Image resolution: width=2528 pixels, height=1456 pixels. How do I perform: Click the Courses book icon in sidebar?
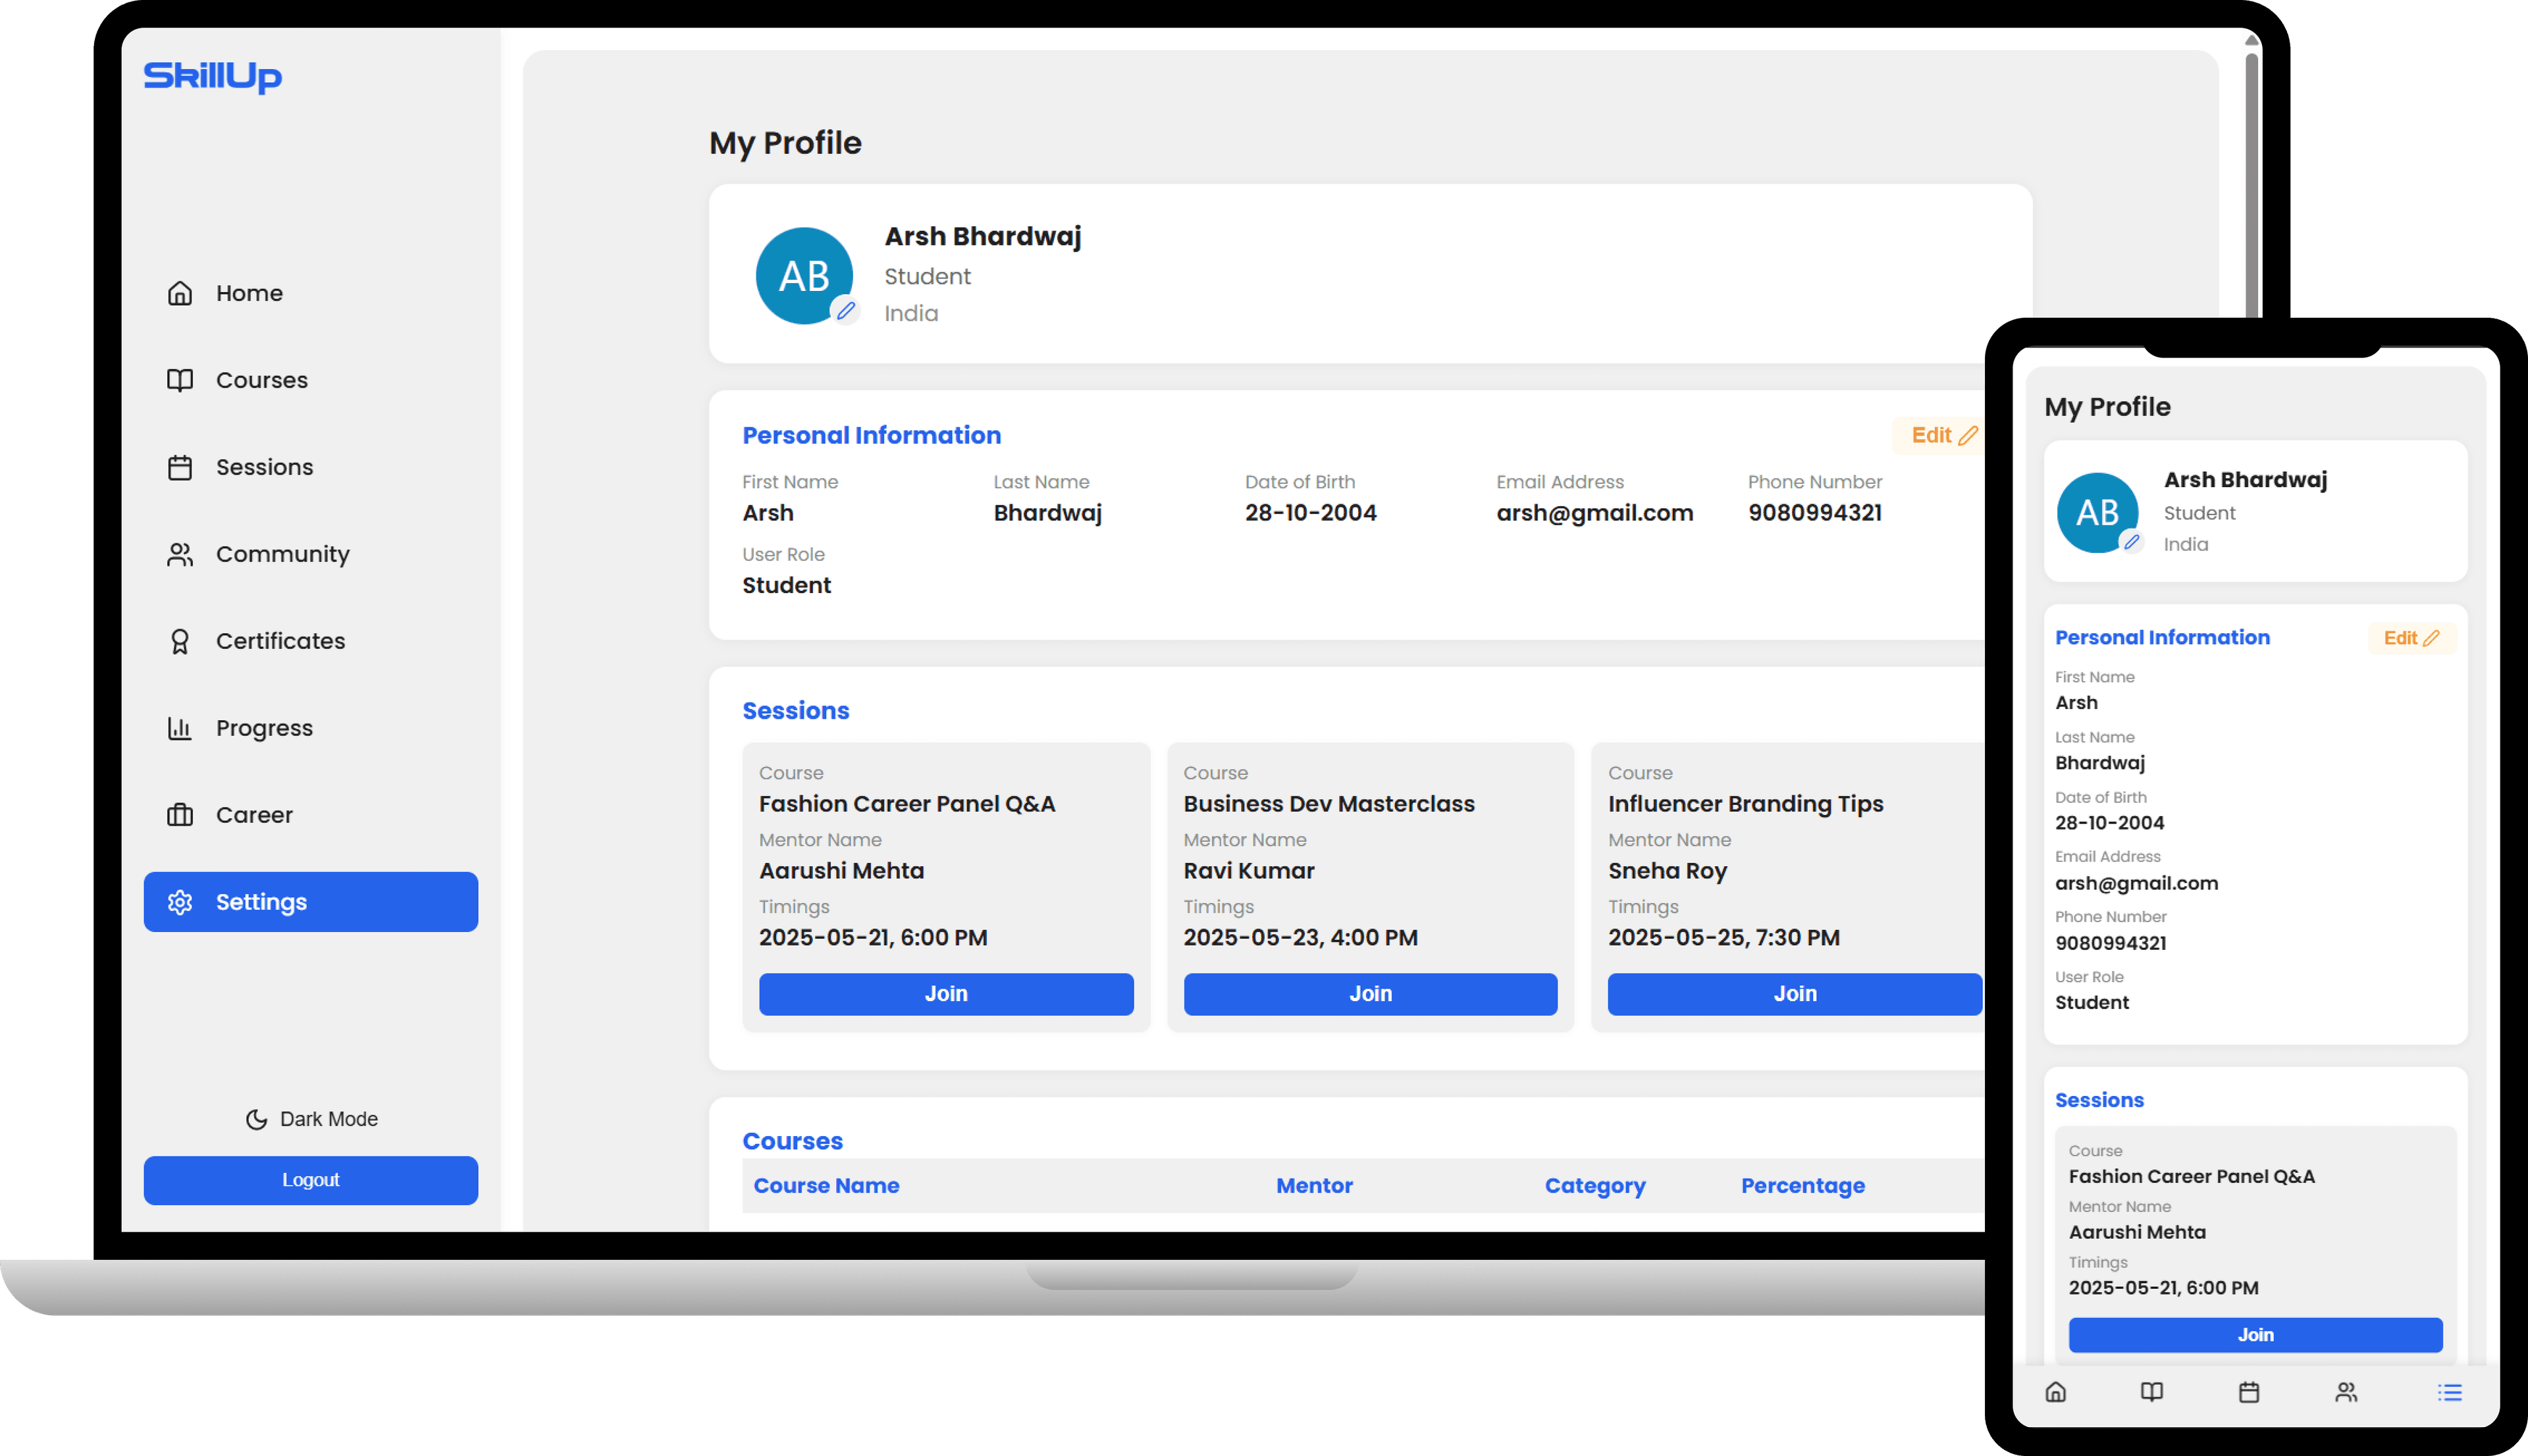coord(180,380)
